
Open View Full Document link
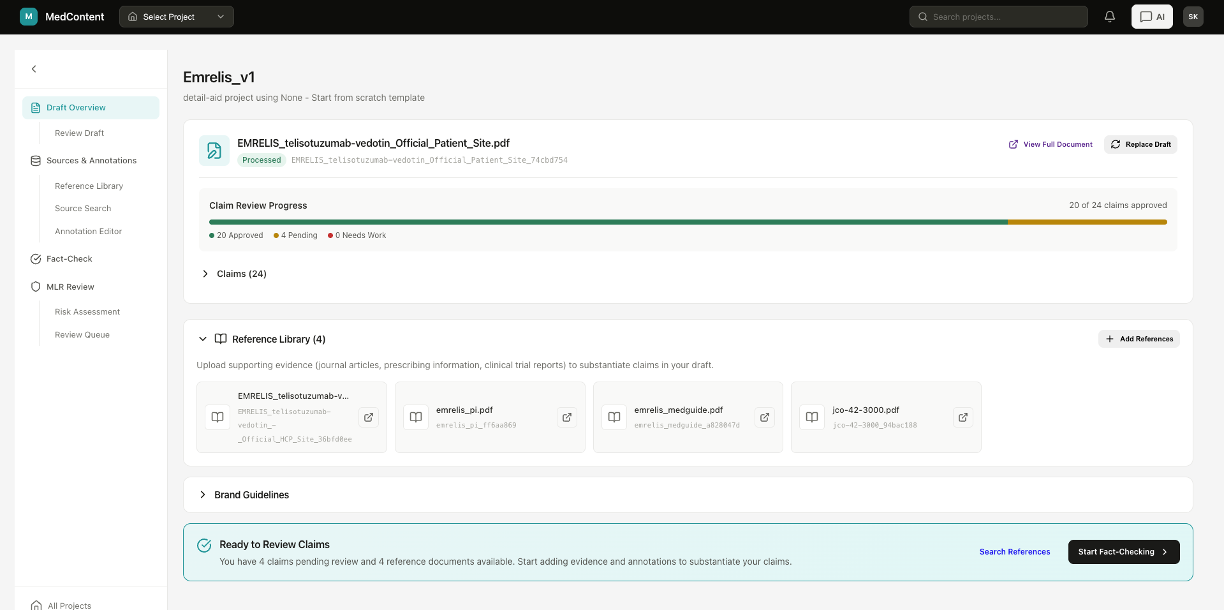1050,144
